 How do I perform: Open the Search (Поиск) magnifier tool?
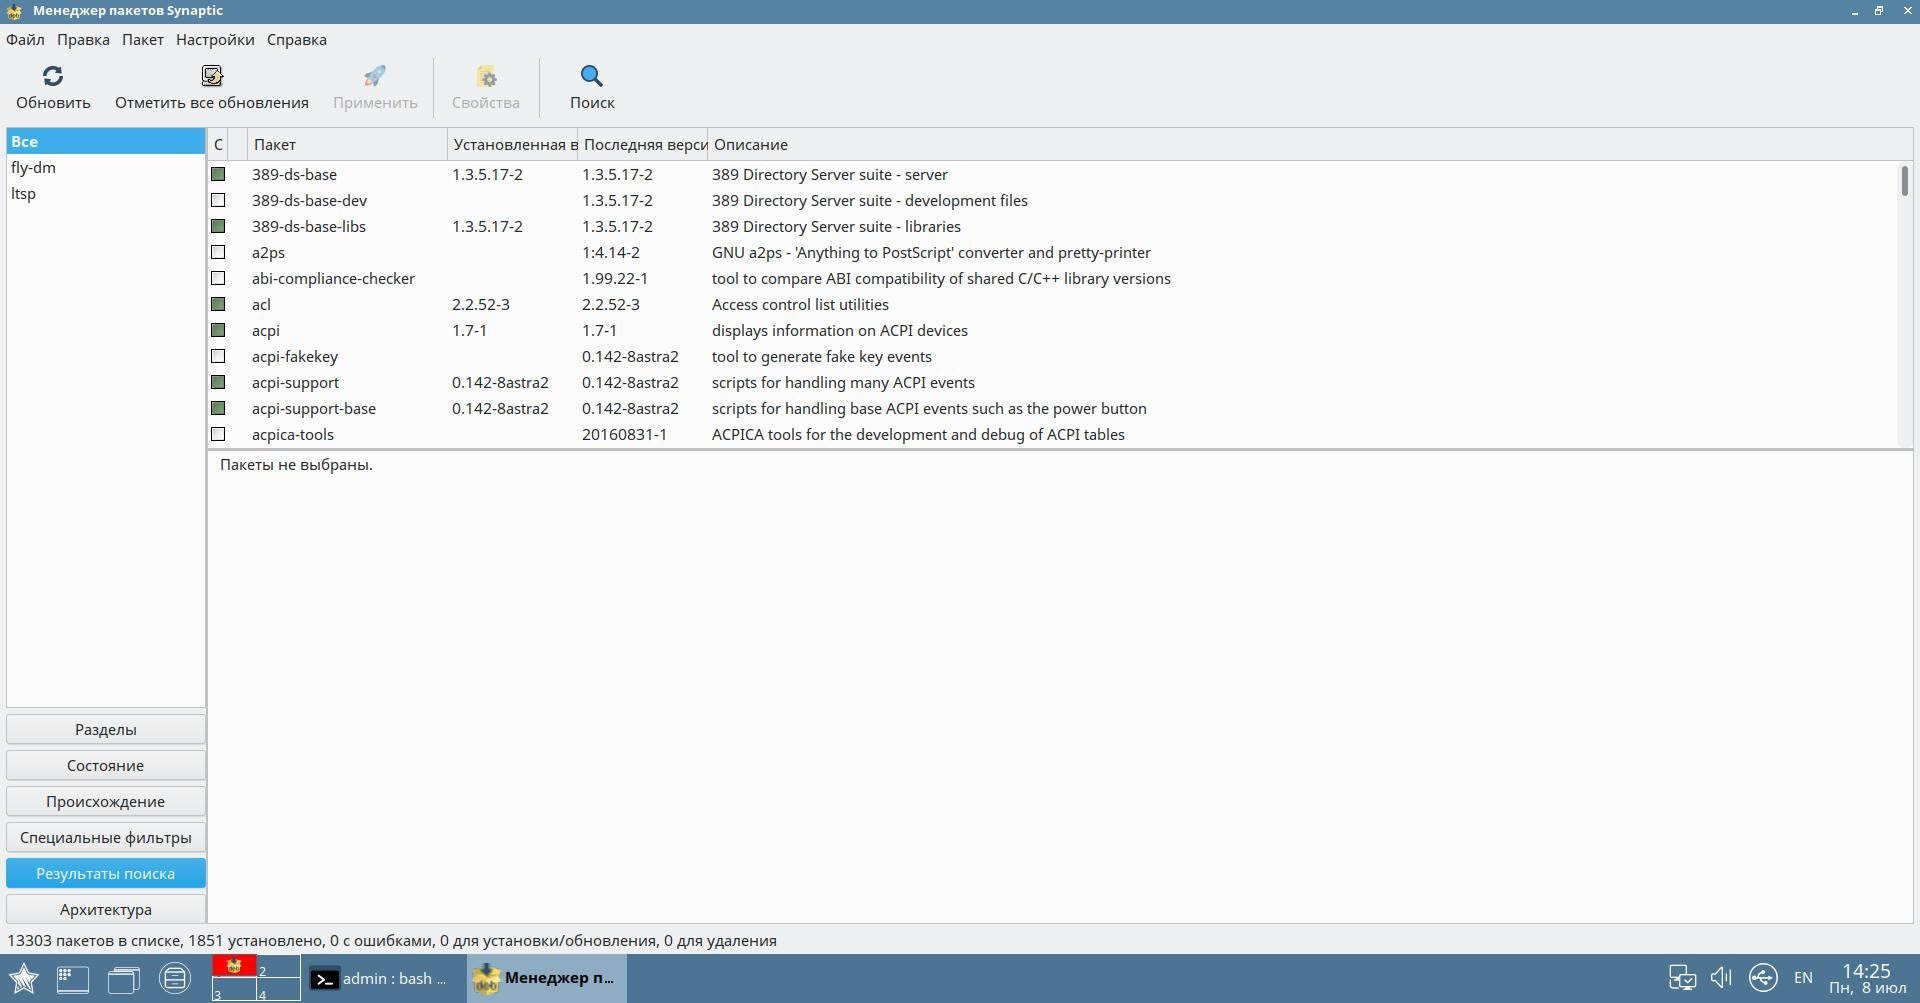click(591, 77)
